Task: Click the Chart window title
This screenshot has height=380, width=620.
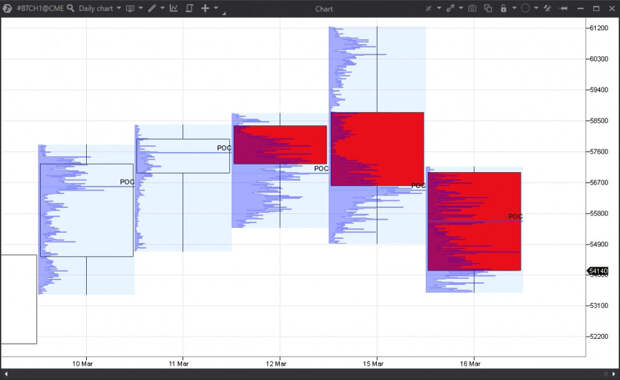Action: [x=324, y=9]
